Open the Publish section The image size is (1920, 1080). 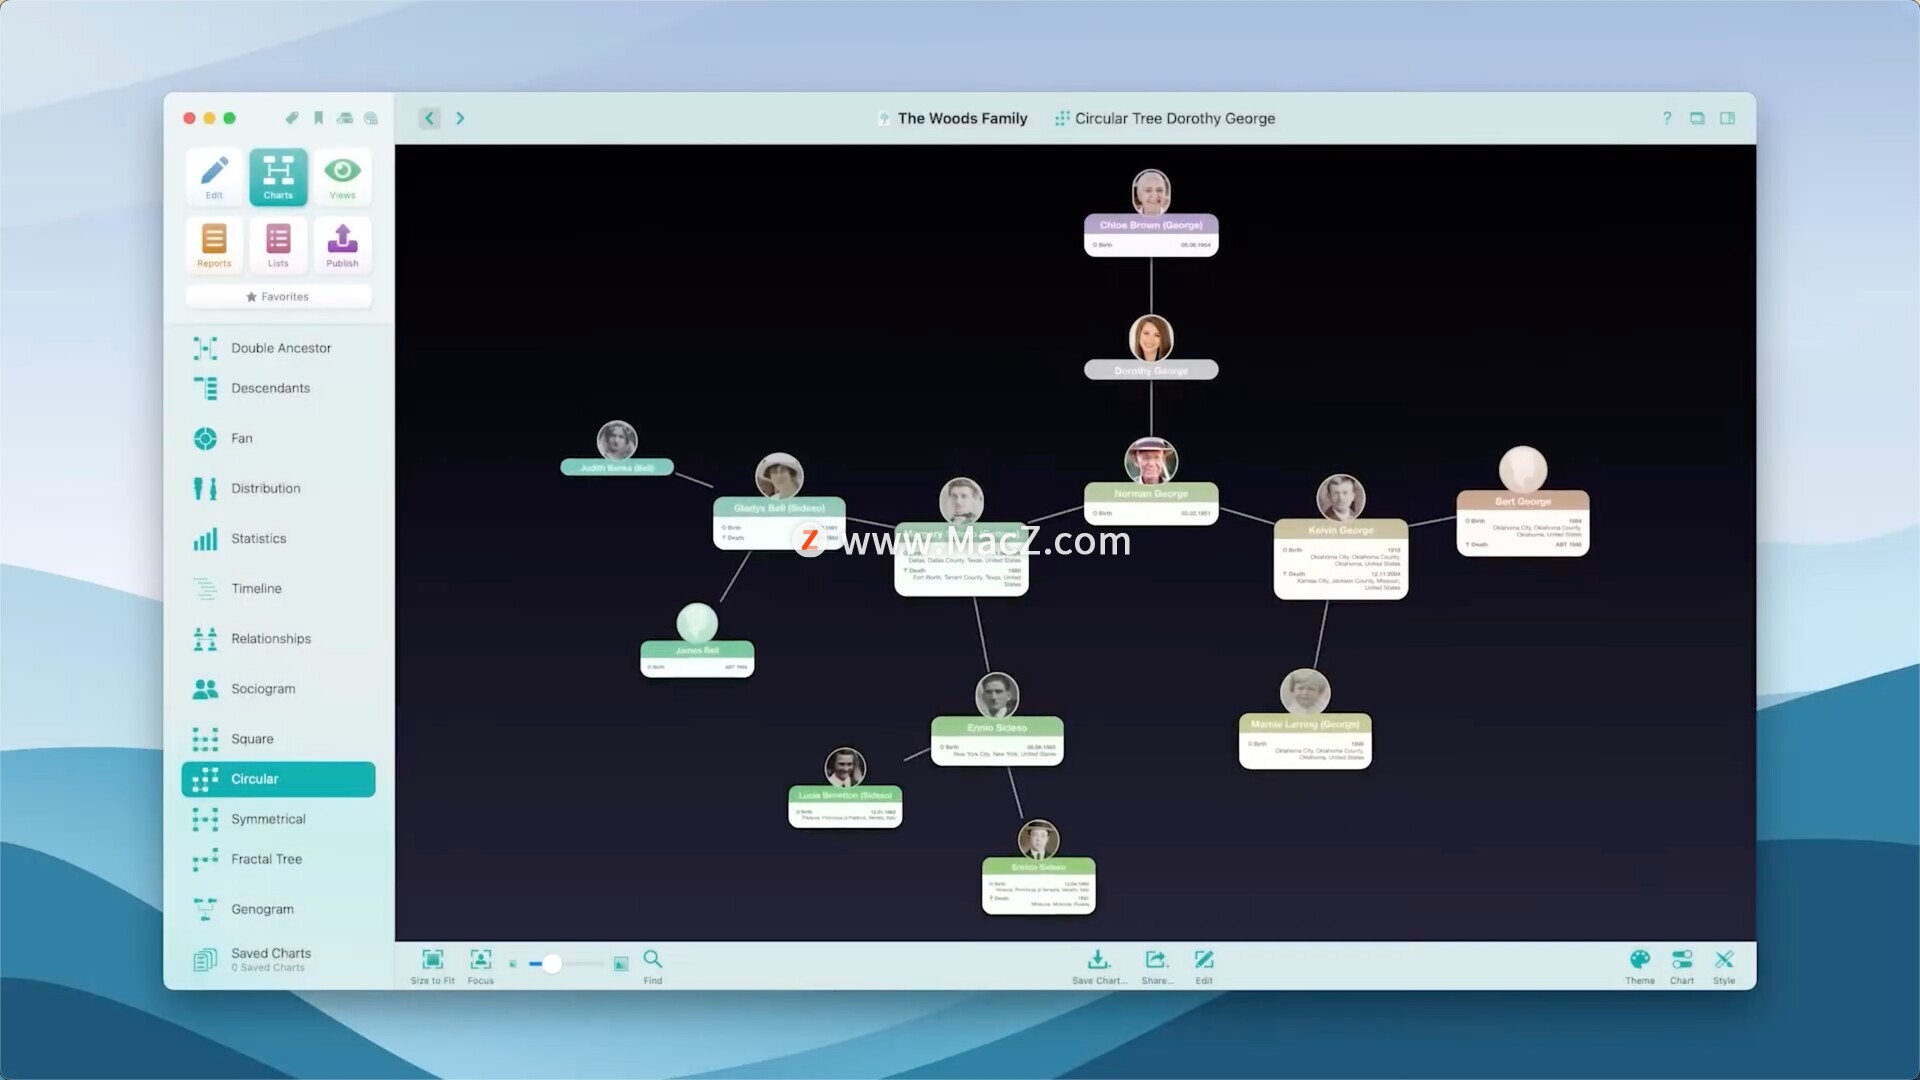pyautogui.click(x=342, y=245)
